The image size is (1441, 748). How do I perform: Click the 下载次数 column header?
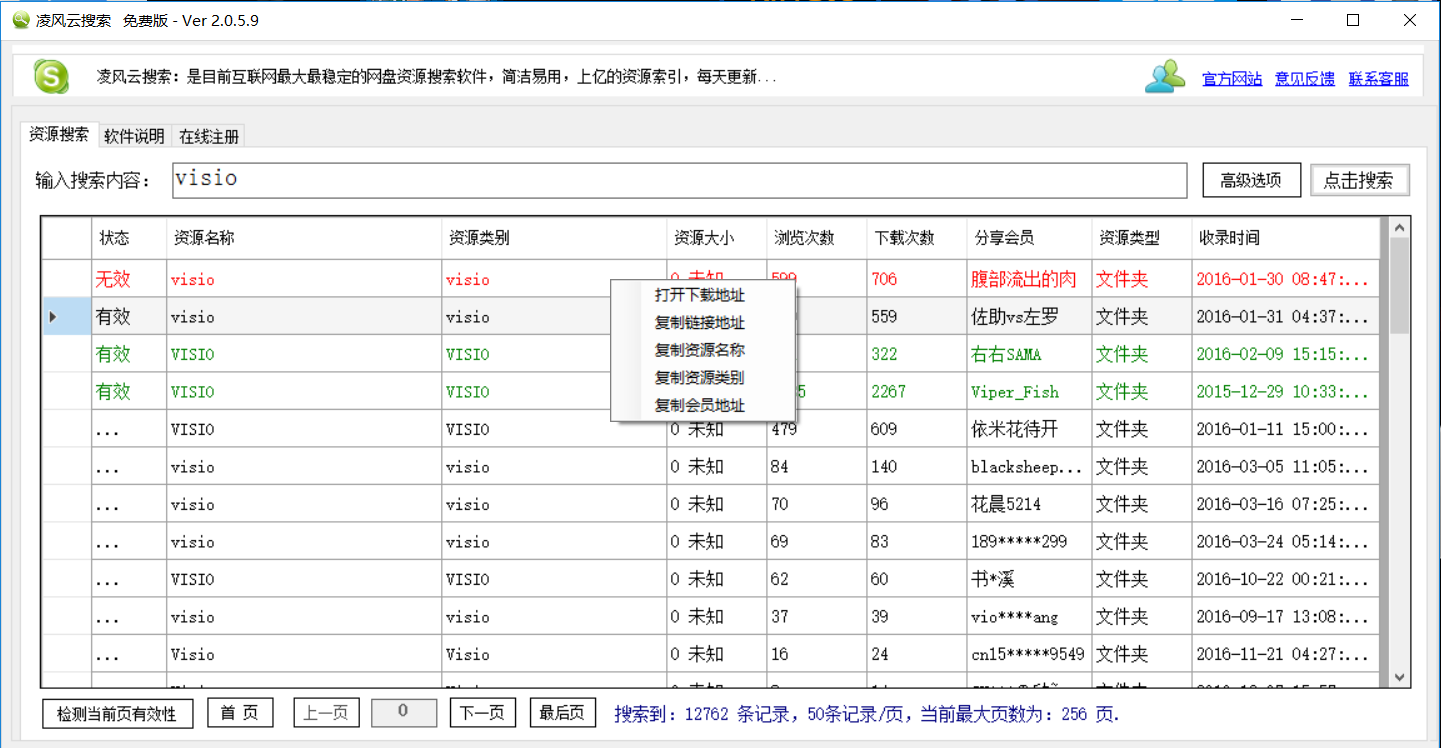tap(916, 238)
